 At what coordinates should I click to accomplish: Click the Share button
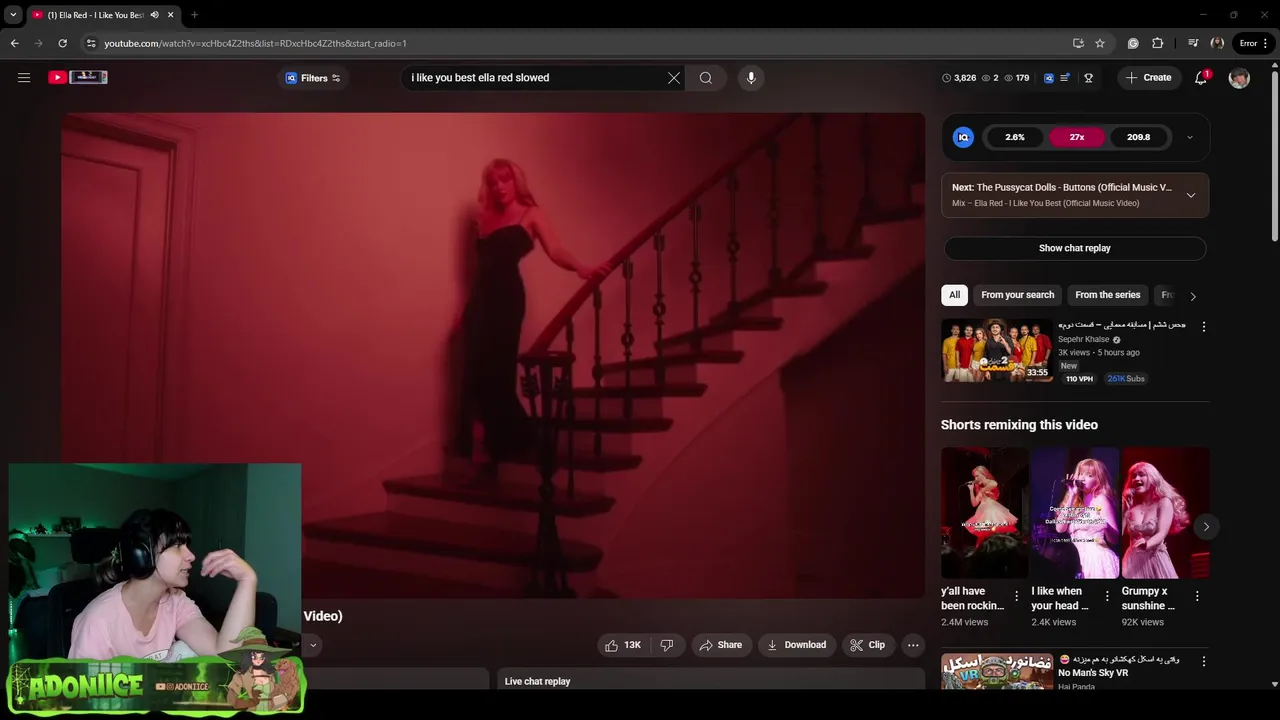pos(720,645)
